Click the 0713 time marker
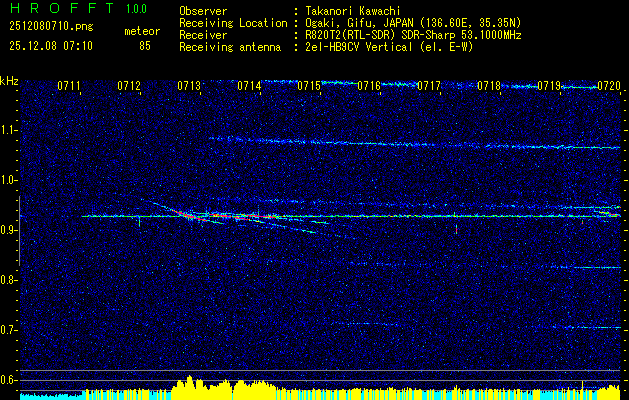629x400 pixels. pos(189,87)
